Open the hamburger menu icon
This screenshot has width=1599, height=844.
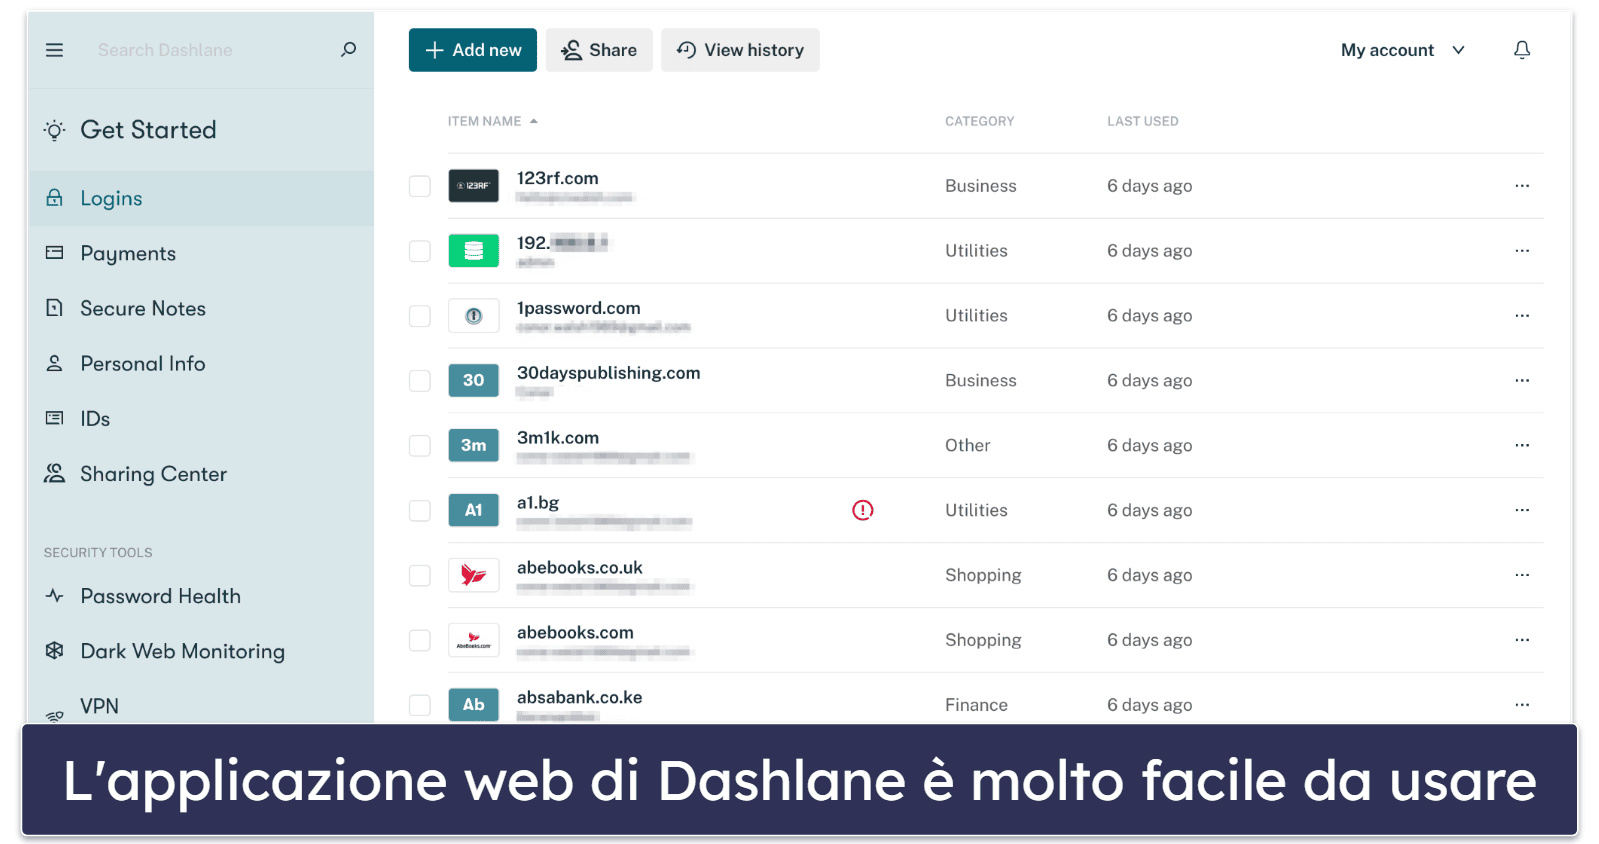[x=54, y=50]
